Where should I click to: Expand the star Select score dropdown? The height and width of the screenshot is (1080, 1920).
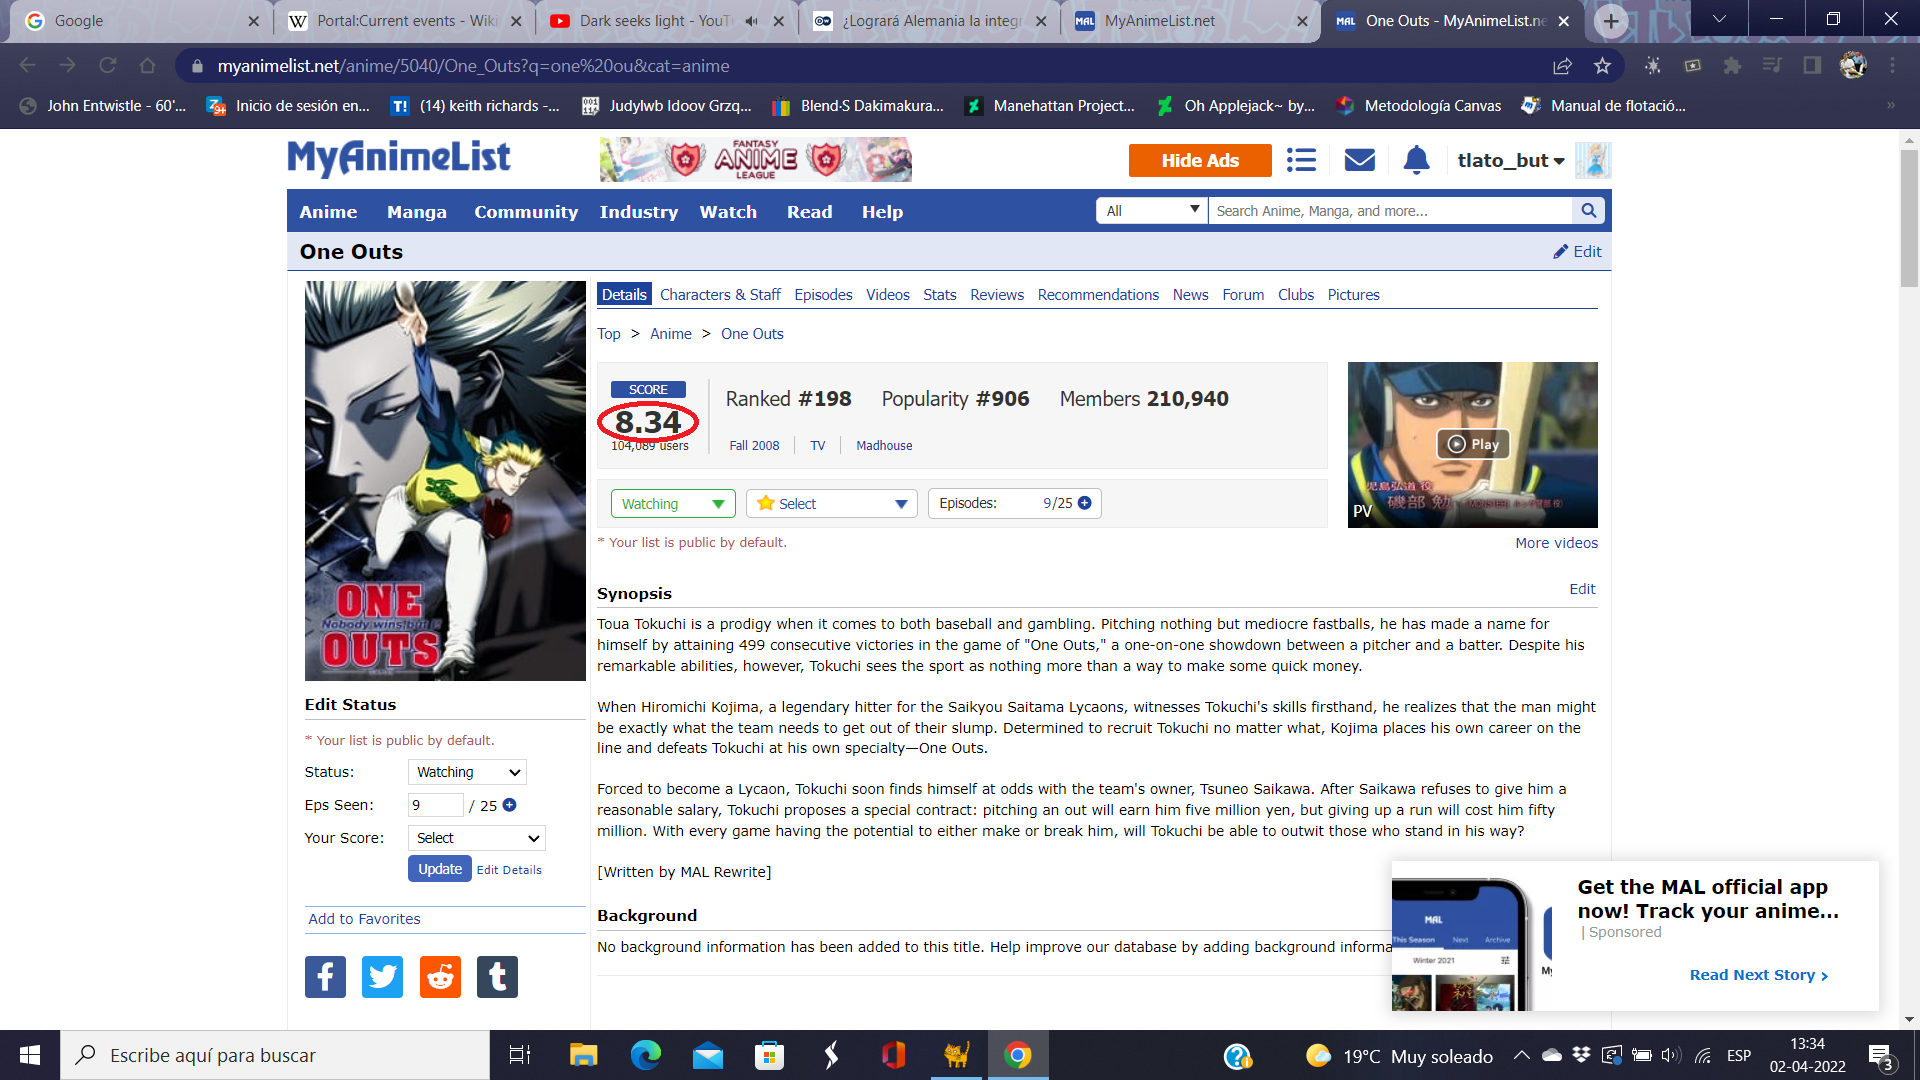click(x=831, y=504)
